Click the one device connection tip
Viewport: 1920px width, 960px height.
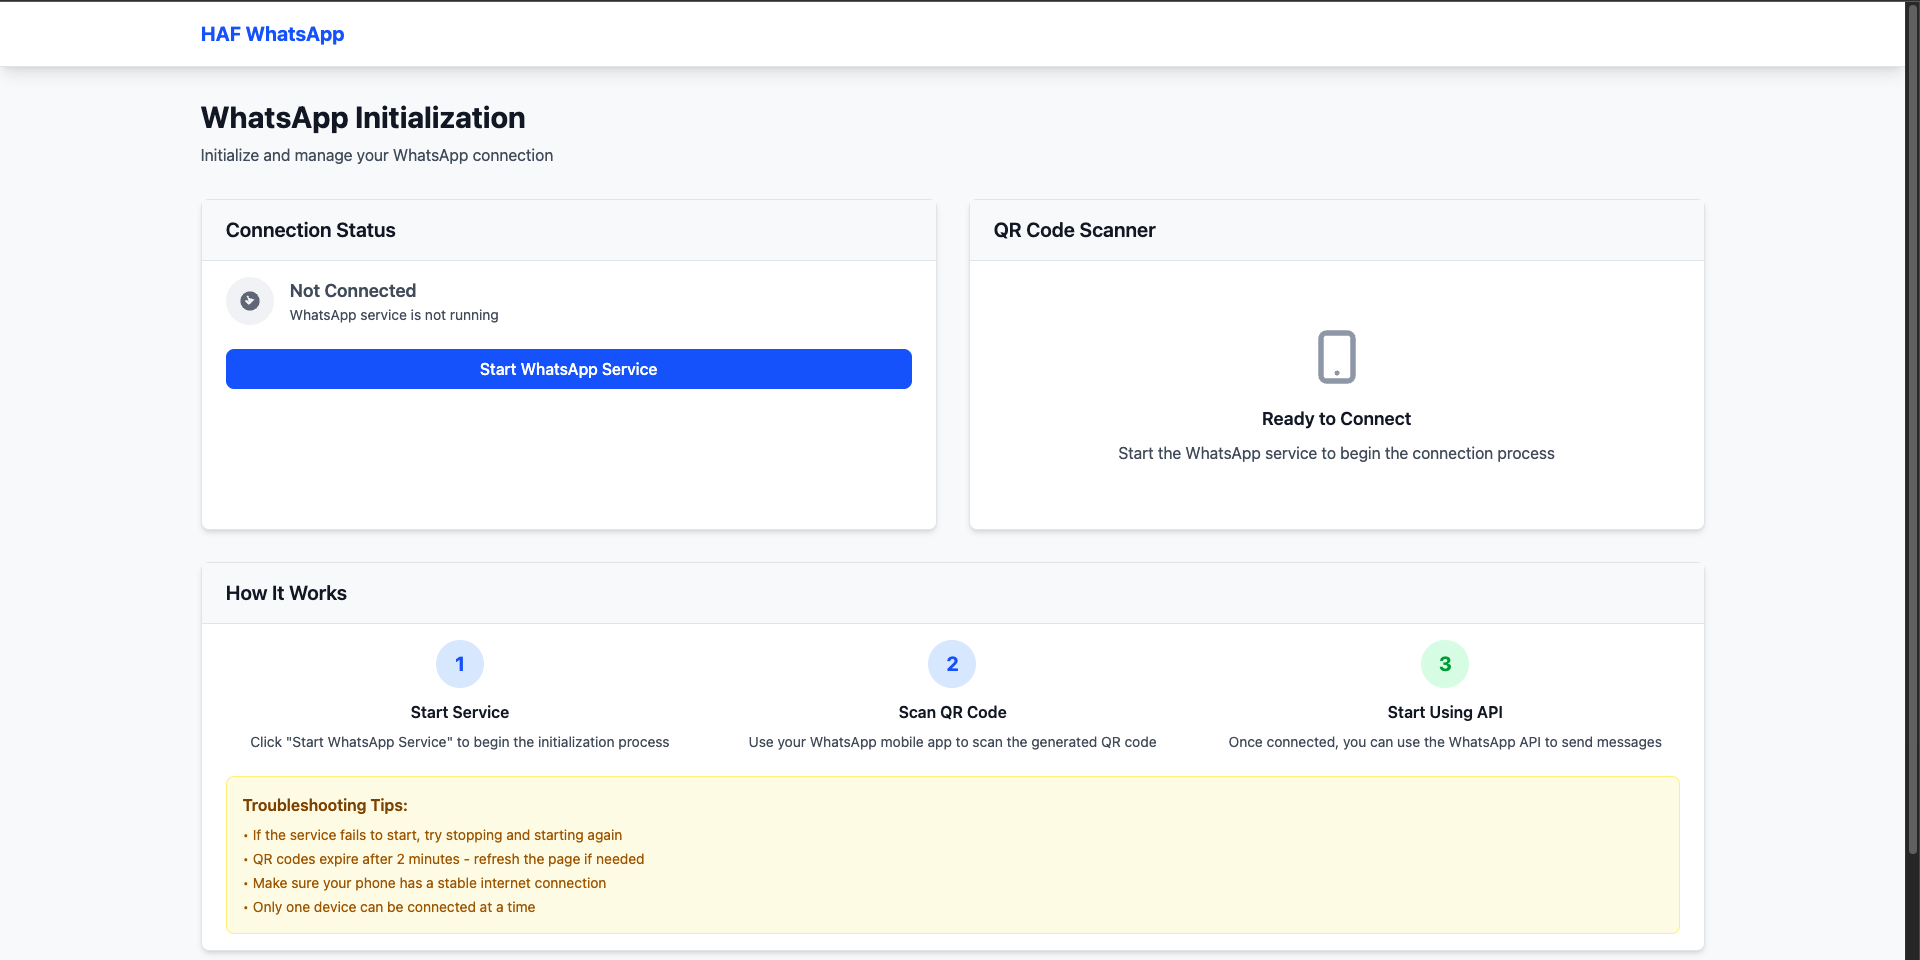pos(394,907)
